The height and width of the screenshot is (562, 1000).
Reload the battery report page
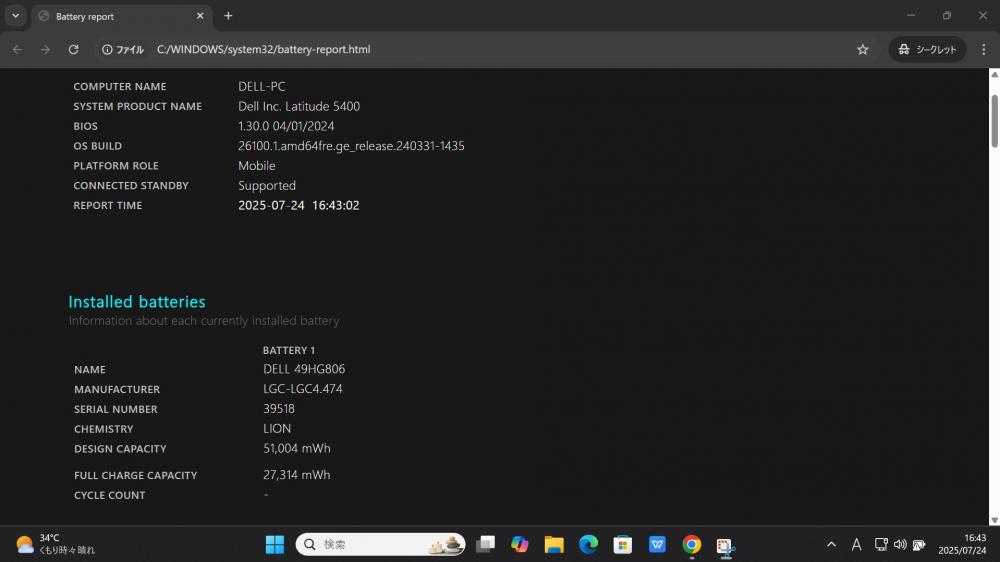pyautogui.click(x=73, y=49)
